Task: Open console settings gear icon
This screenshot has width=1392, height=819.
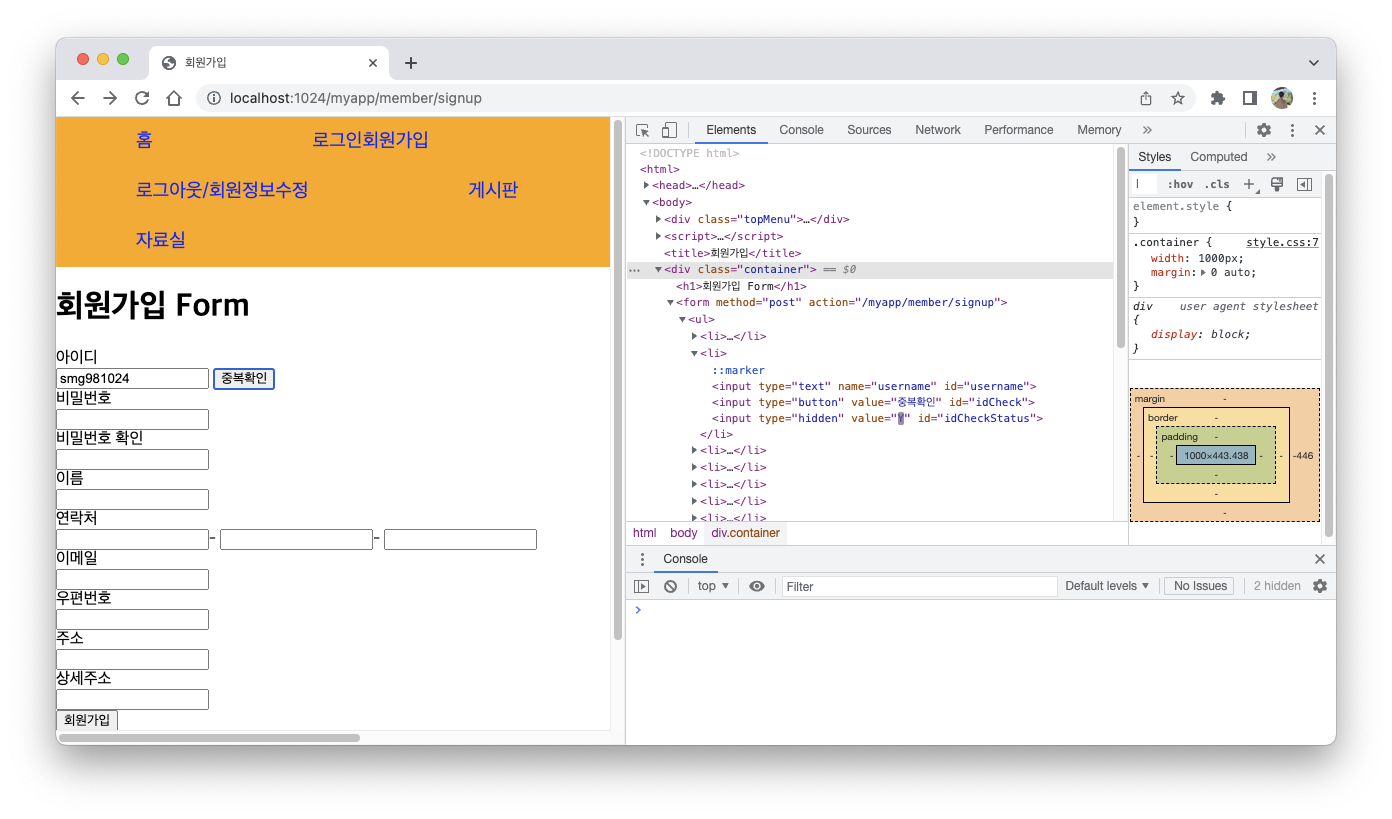Action: 1320,586
